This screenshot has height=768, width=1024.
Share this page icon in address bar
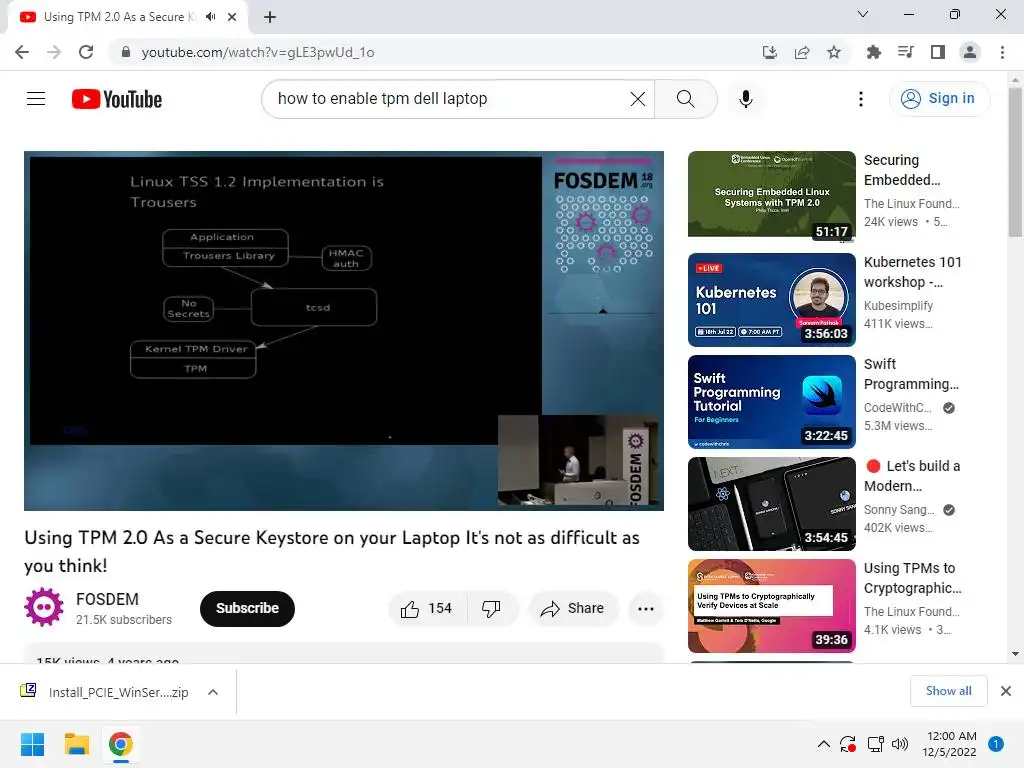(802, 52)
